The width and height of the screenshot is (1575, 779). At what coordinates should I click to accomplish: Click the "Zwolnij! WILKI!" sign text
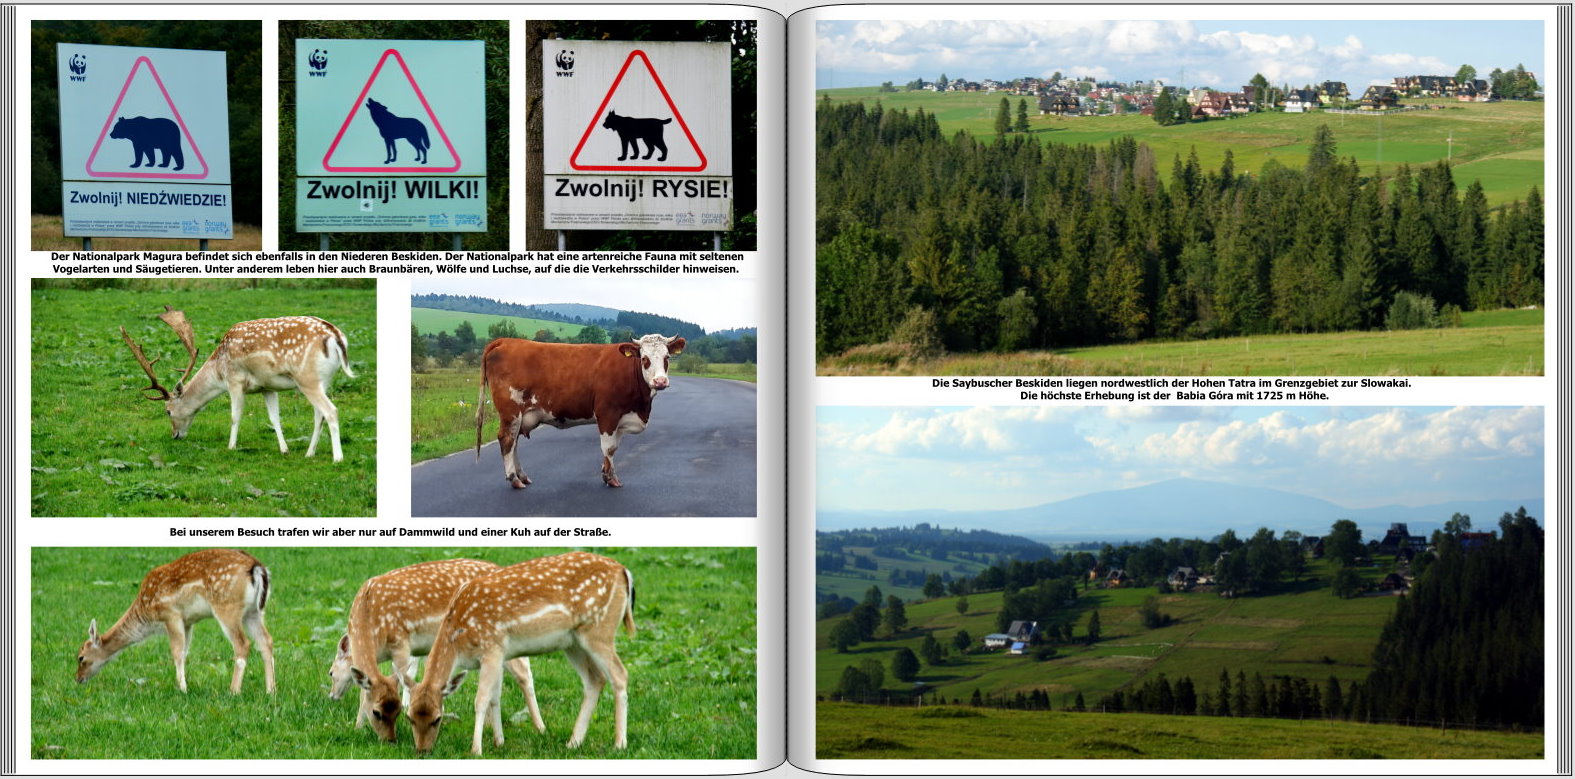click(392, 190)
